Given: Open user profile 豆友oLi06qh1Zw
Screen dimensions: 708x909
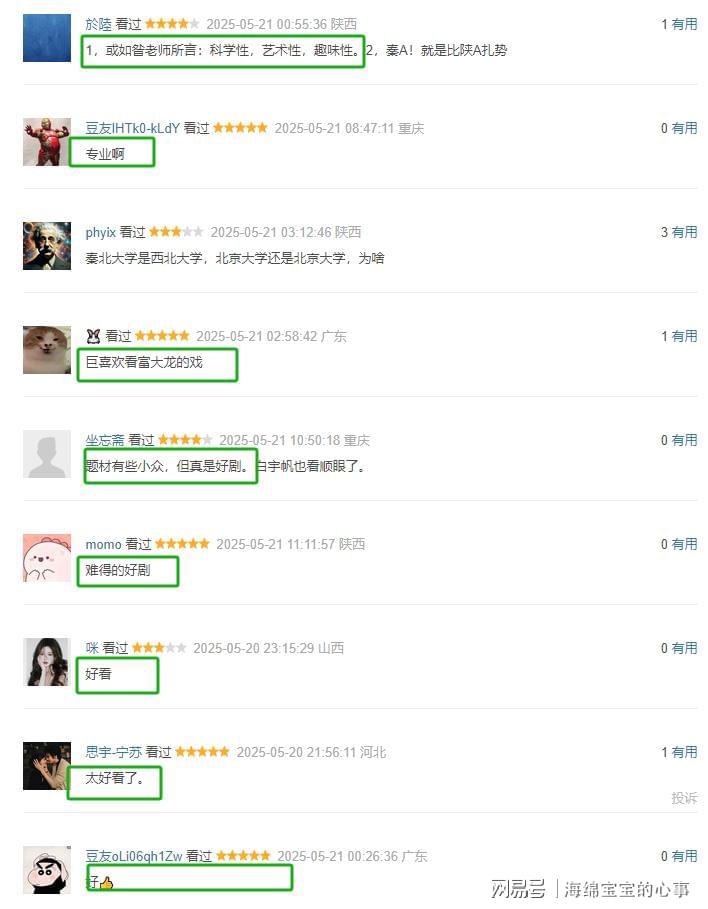Looking at the screenshot, I should click(x=133, y=856).
